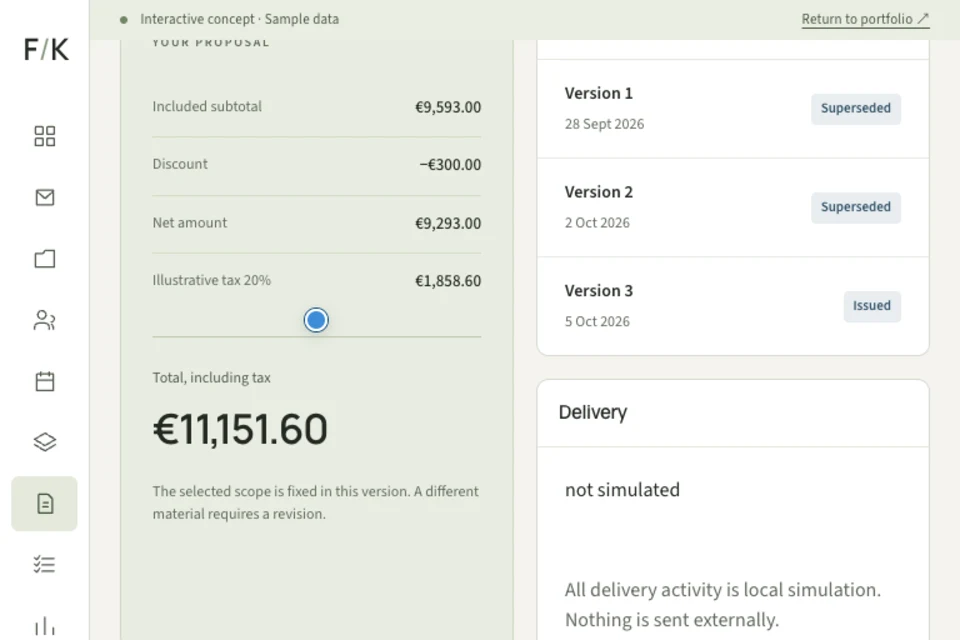Open the mail inbox icon
Viewport: 960px width, 640px height.
click(x=45, y=197)
